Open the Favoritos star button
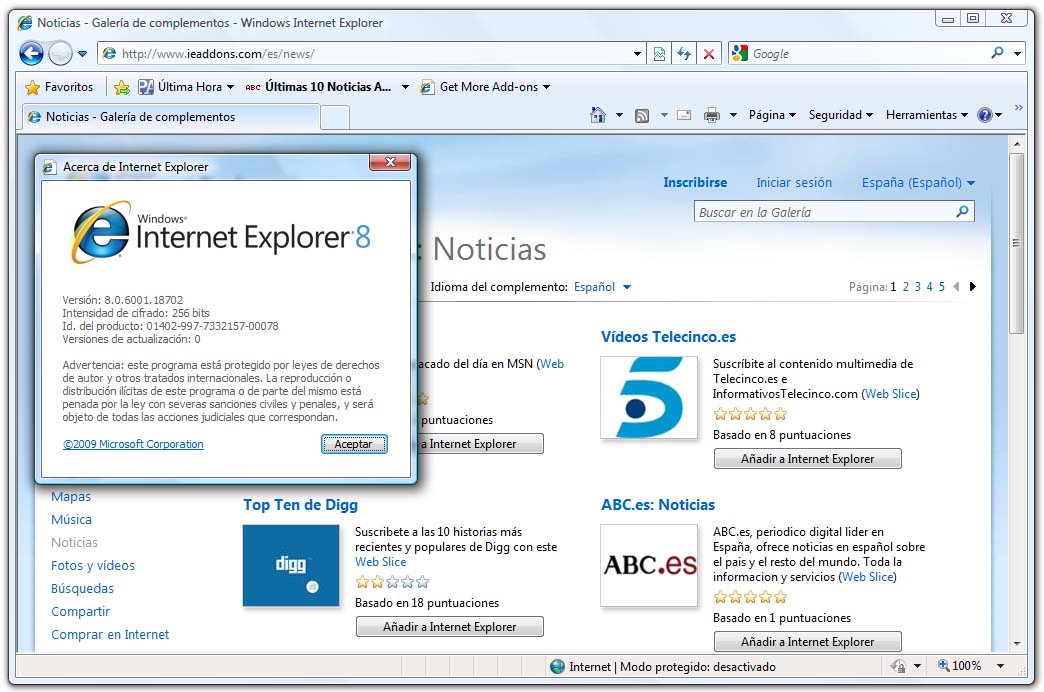The height and width of the screenshot is (692, 1044). click(59, 87)
